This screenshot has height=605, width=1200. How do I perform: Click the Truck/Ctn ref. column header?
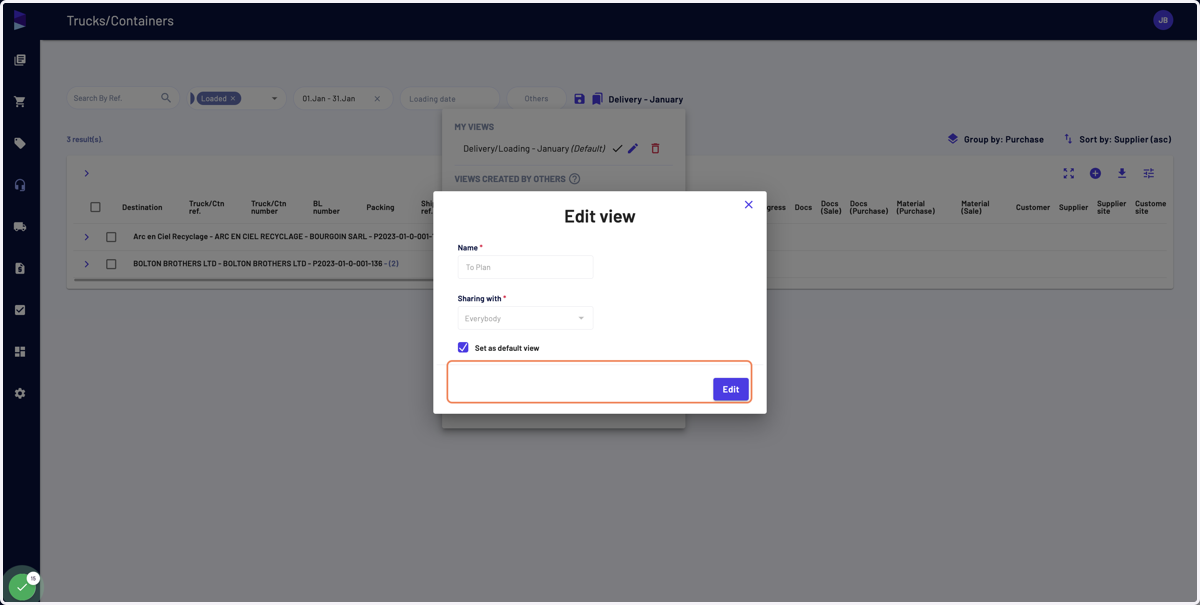206,207
